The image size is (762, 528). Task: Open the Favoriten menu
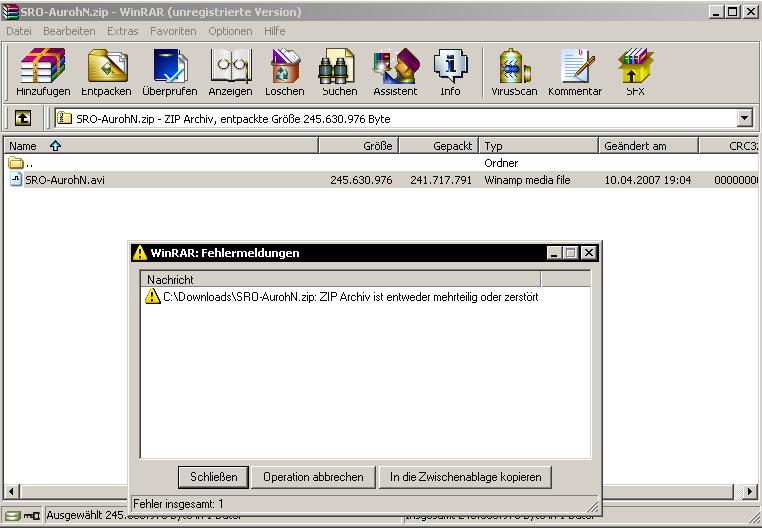point(173,31)
